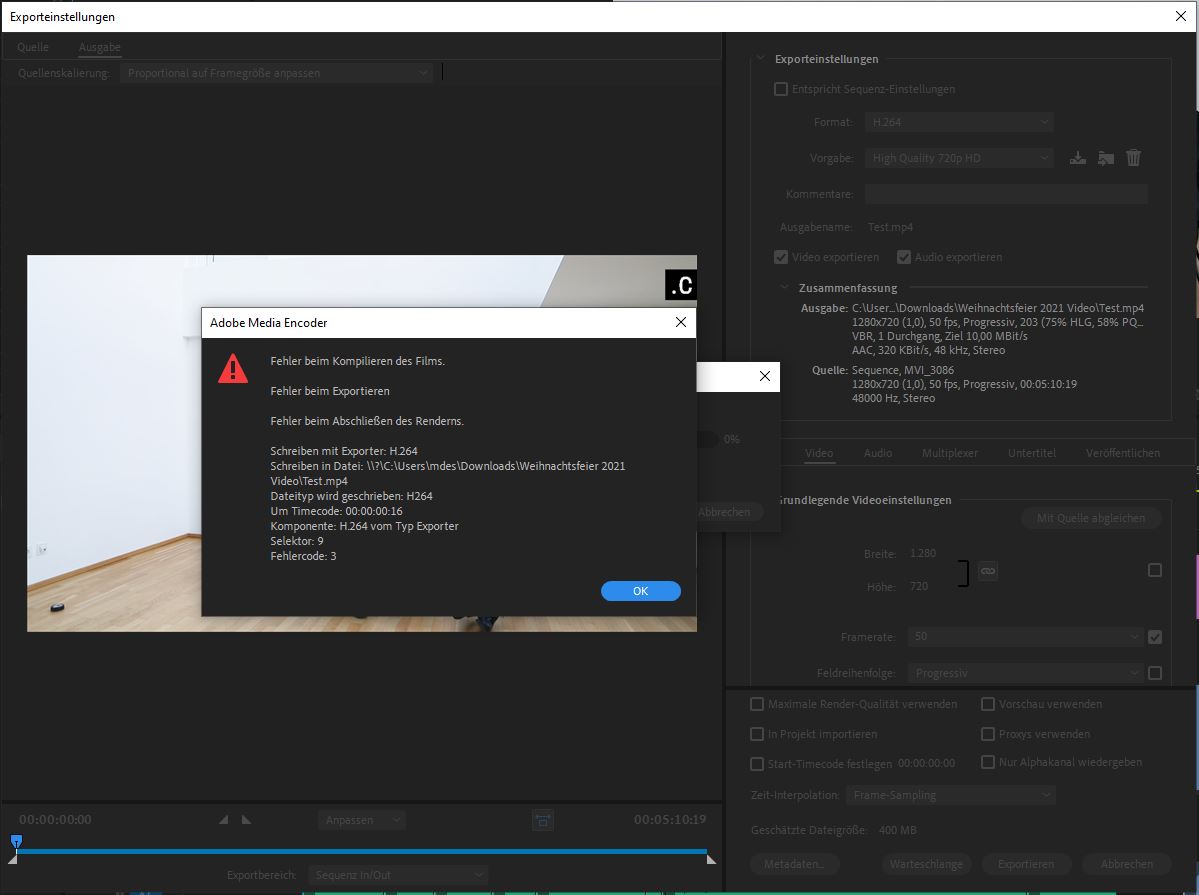Click the red warning icon in the error dialog
Image resolution: width=1199 pixels, height=895 pixels.
233,368
